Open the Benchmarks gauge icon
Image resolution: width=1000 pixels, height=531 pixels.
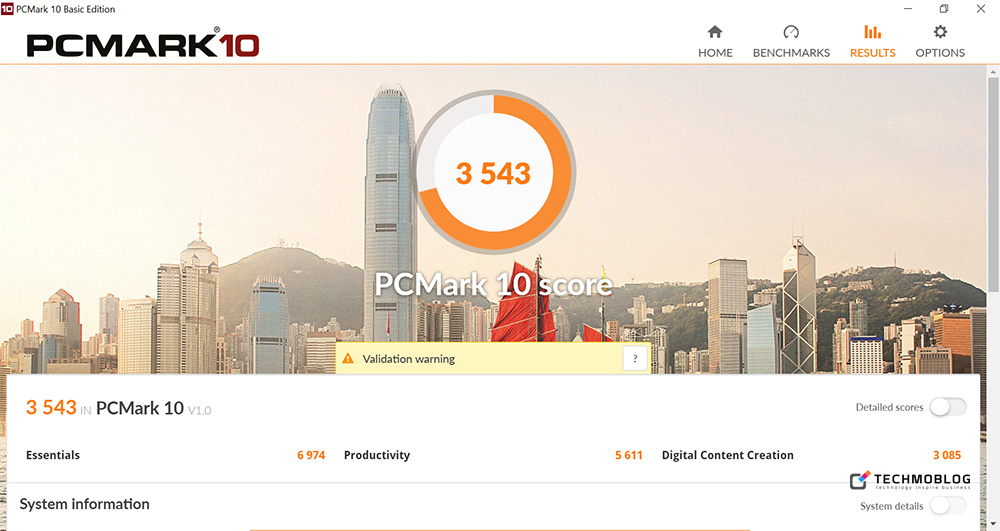791,32
